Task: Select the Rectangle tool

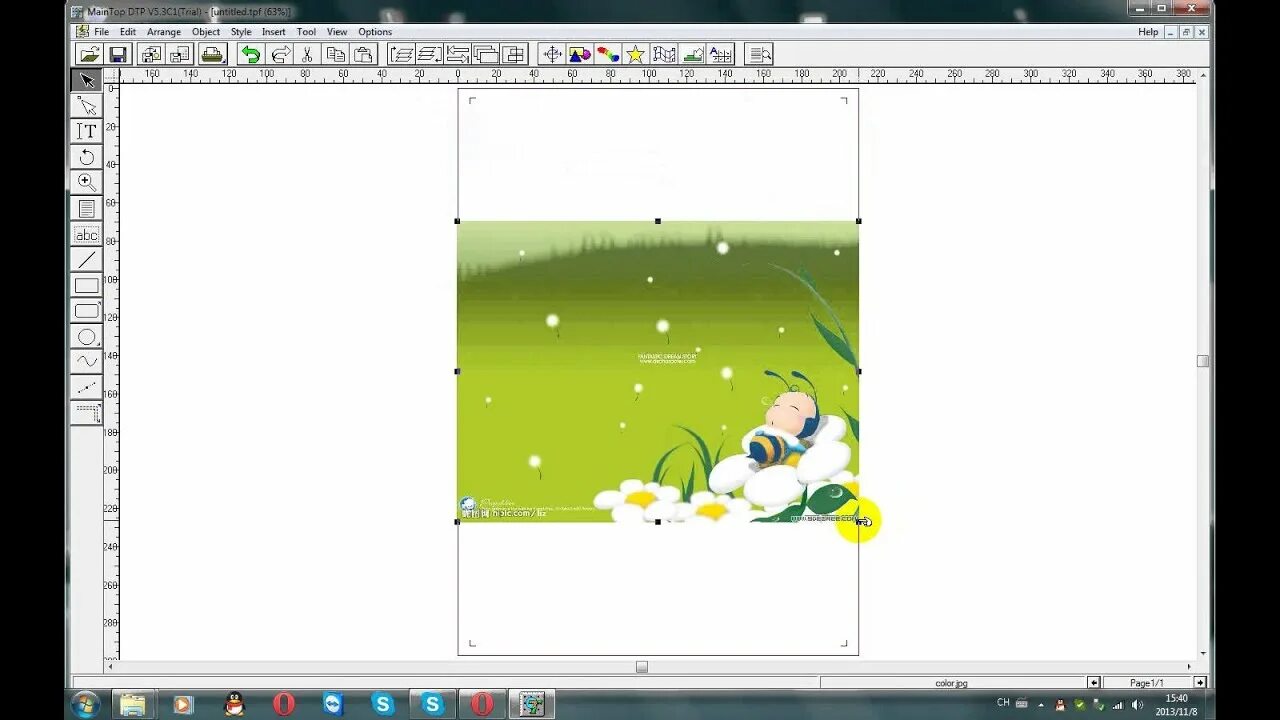Action: click(87, 286)
